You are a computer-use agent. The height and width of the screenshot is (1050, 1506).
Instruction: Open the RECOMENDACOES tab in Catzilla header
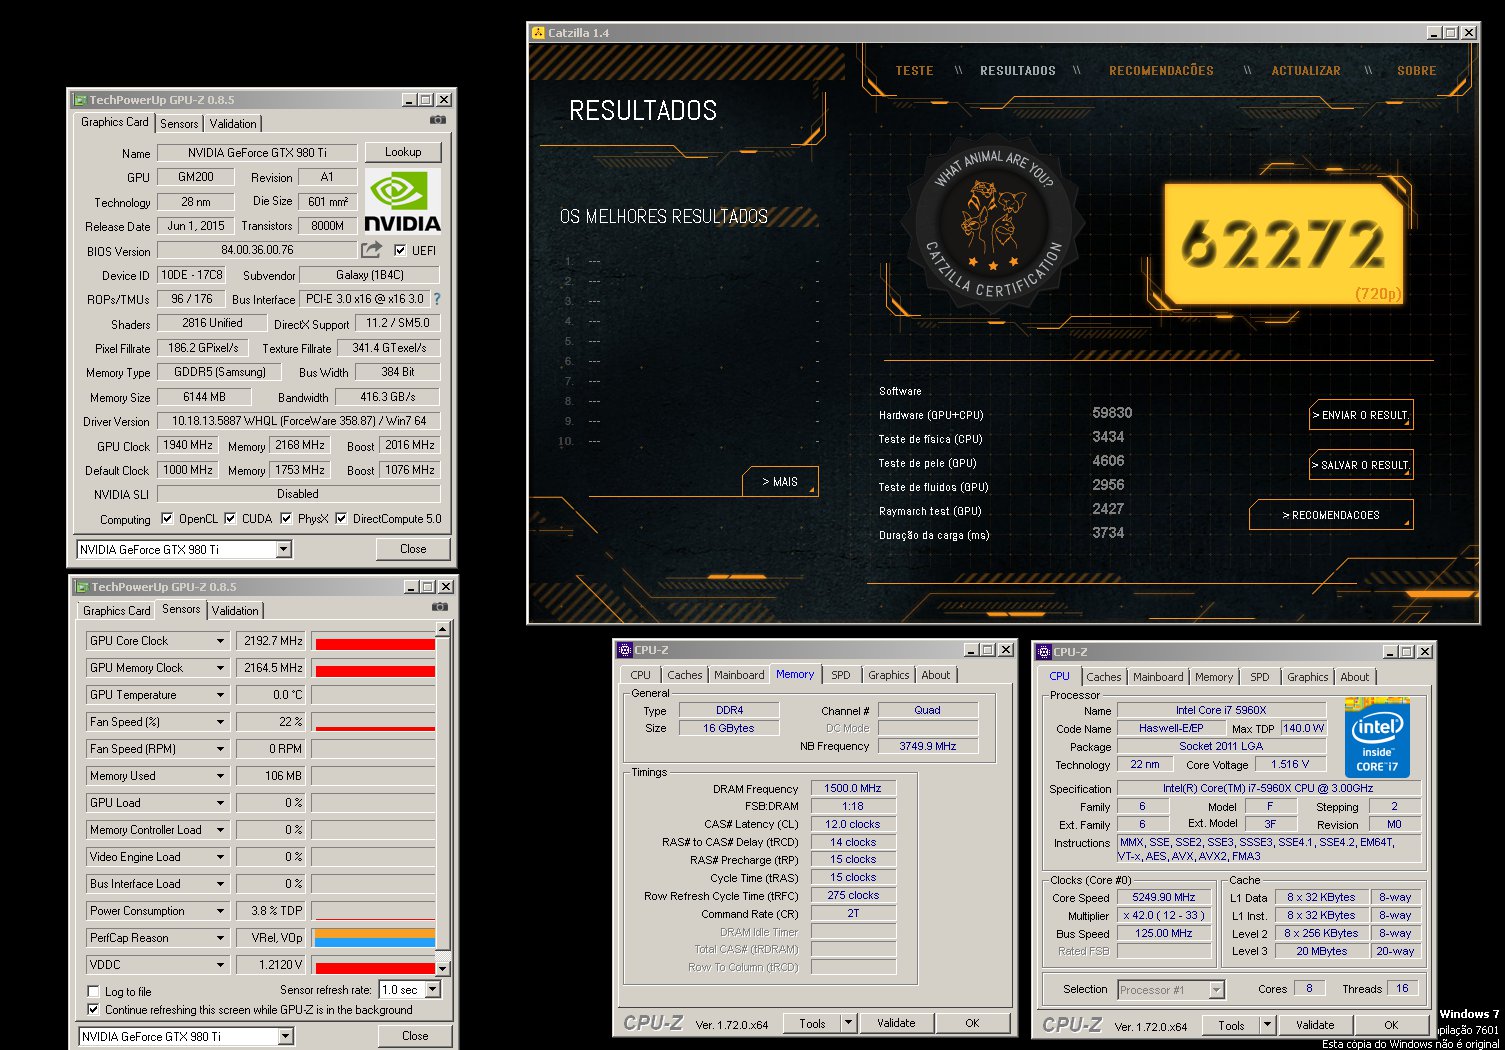click(x=1161, y=71)
